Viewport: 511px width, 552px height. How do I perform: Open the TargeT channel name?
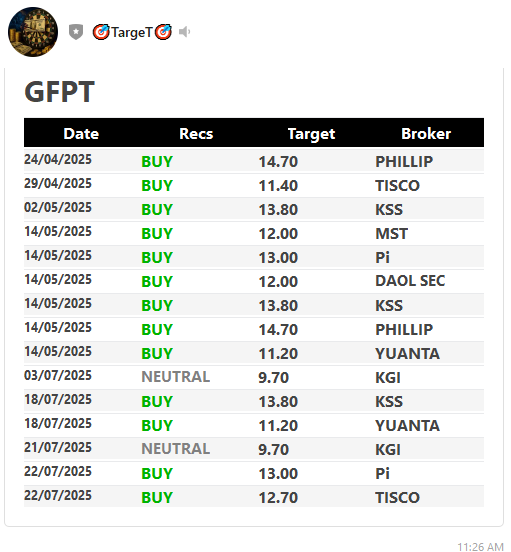click(x=132, y=32)
